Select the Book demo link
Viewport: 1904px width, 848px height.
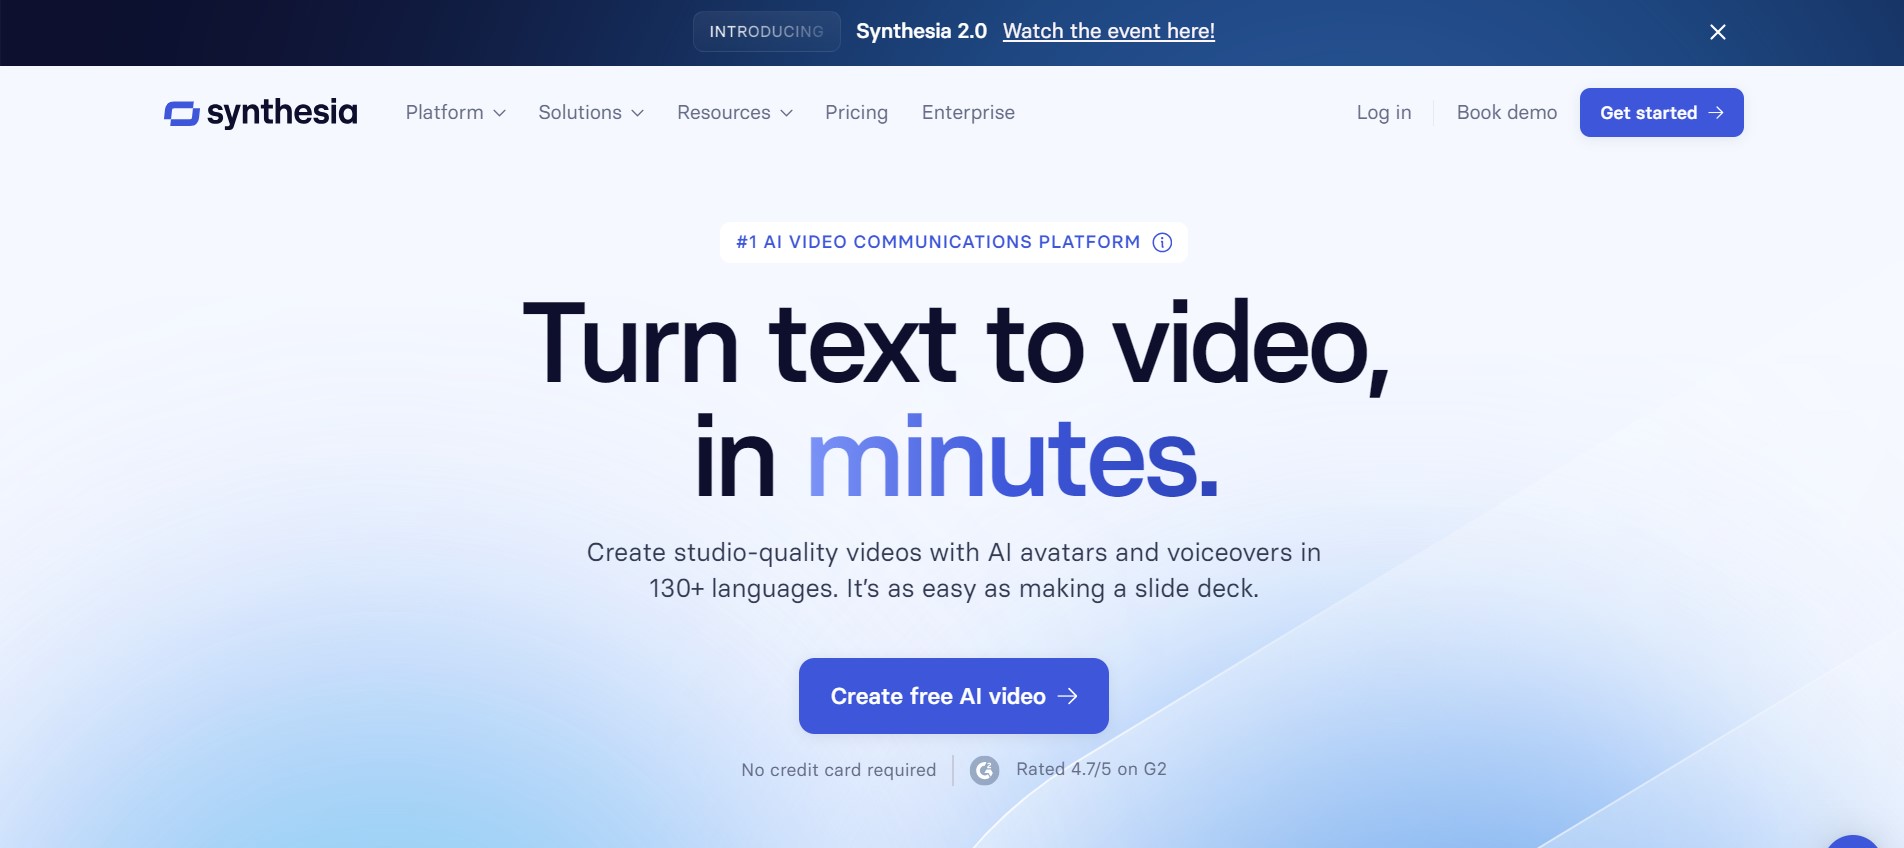point(1506,113)
